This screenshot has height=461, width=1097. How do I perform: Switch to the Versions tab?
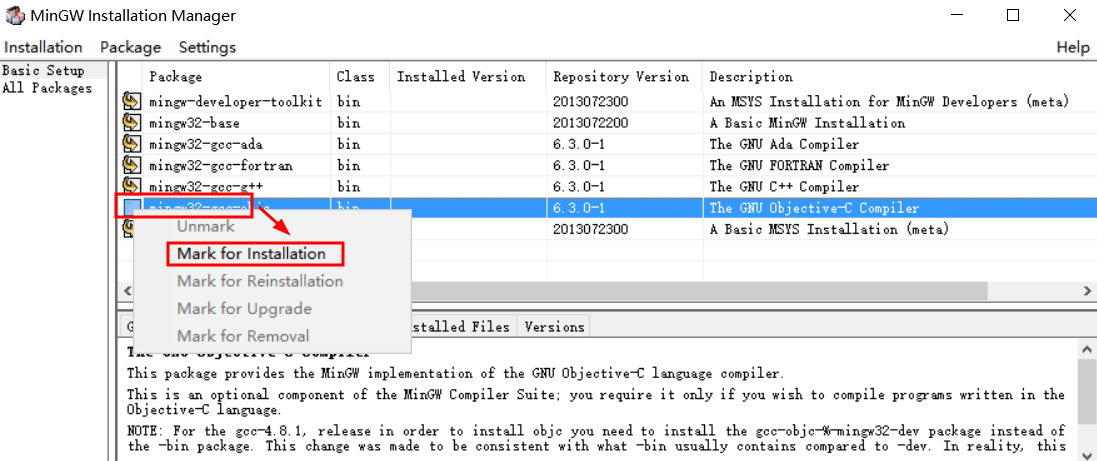[554, 327]
